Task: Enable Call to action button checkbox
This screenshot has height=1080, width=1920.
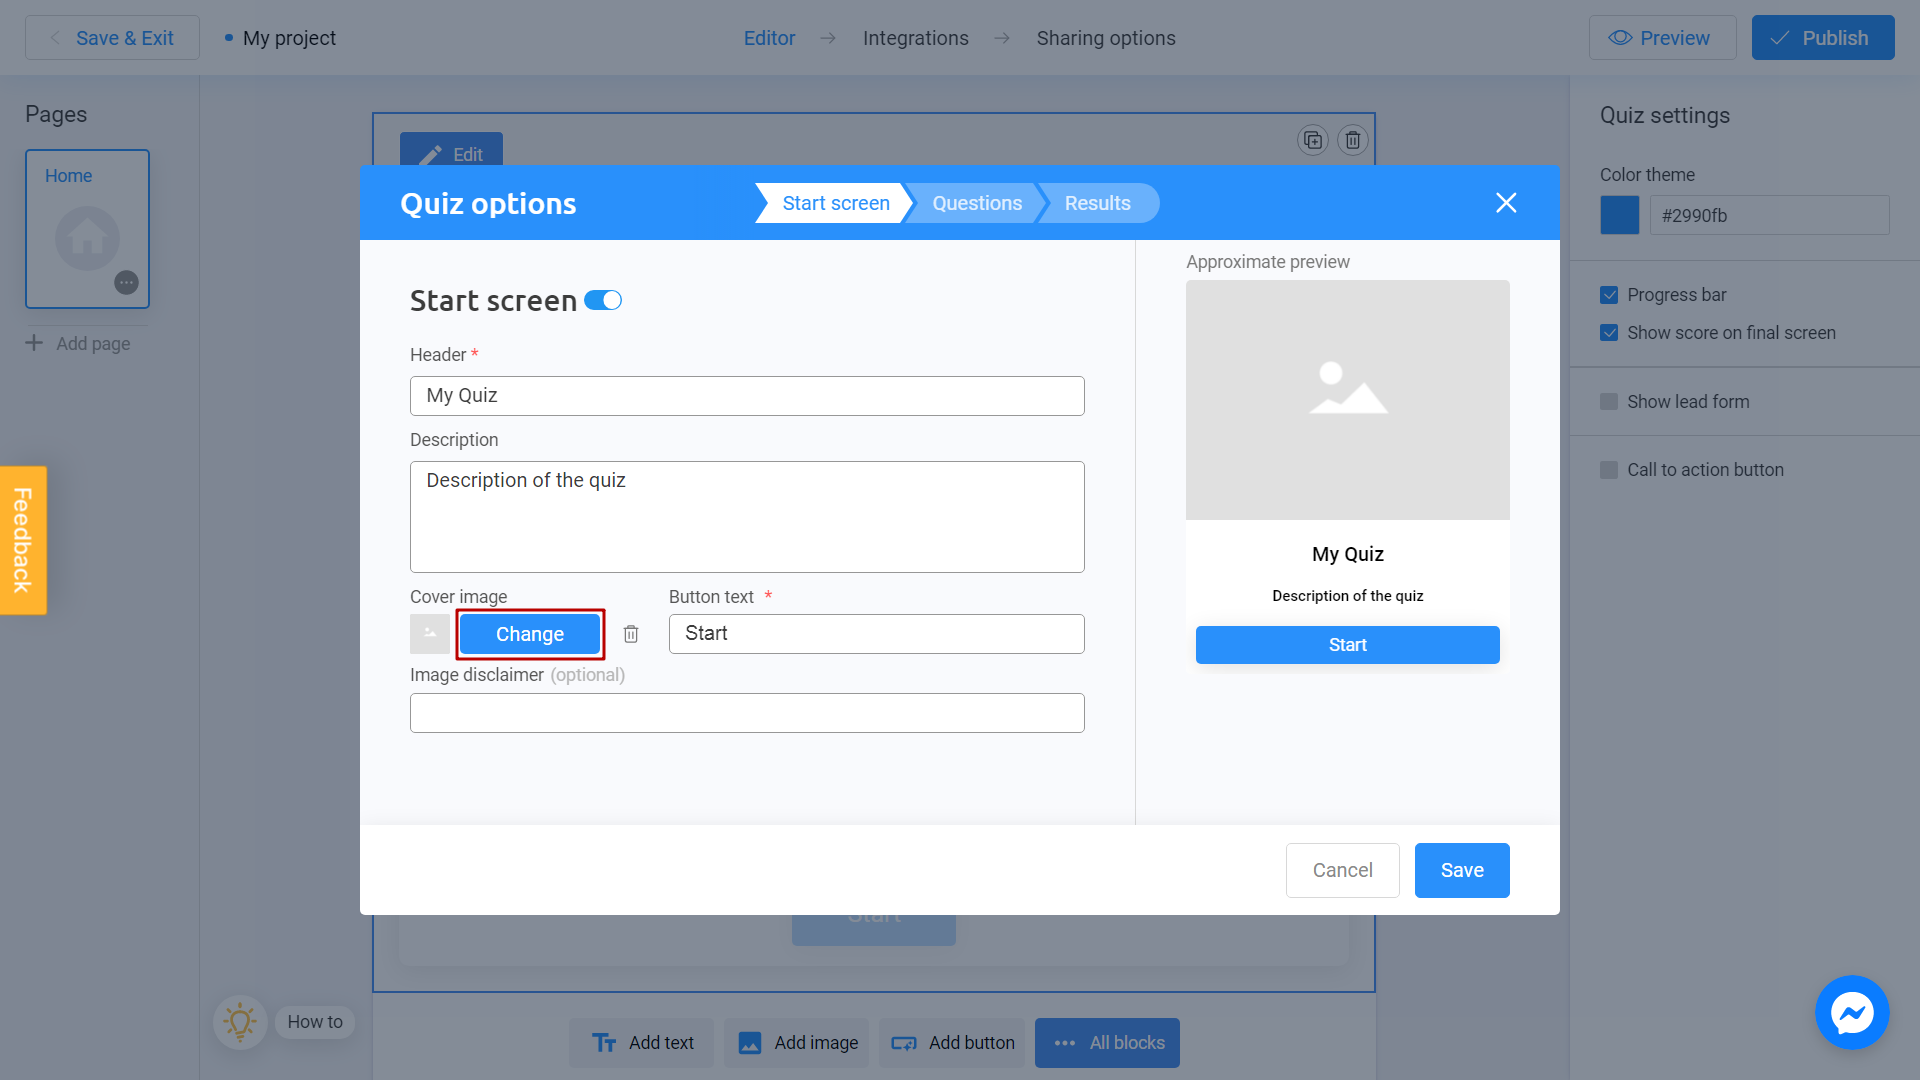Action: 1609,470
